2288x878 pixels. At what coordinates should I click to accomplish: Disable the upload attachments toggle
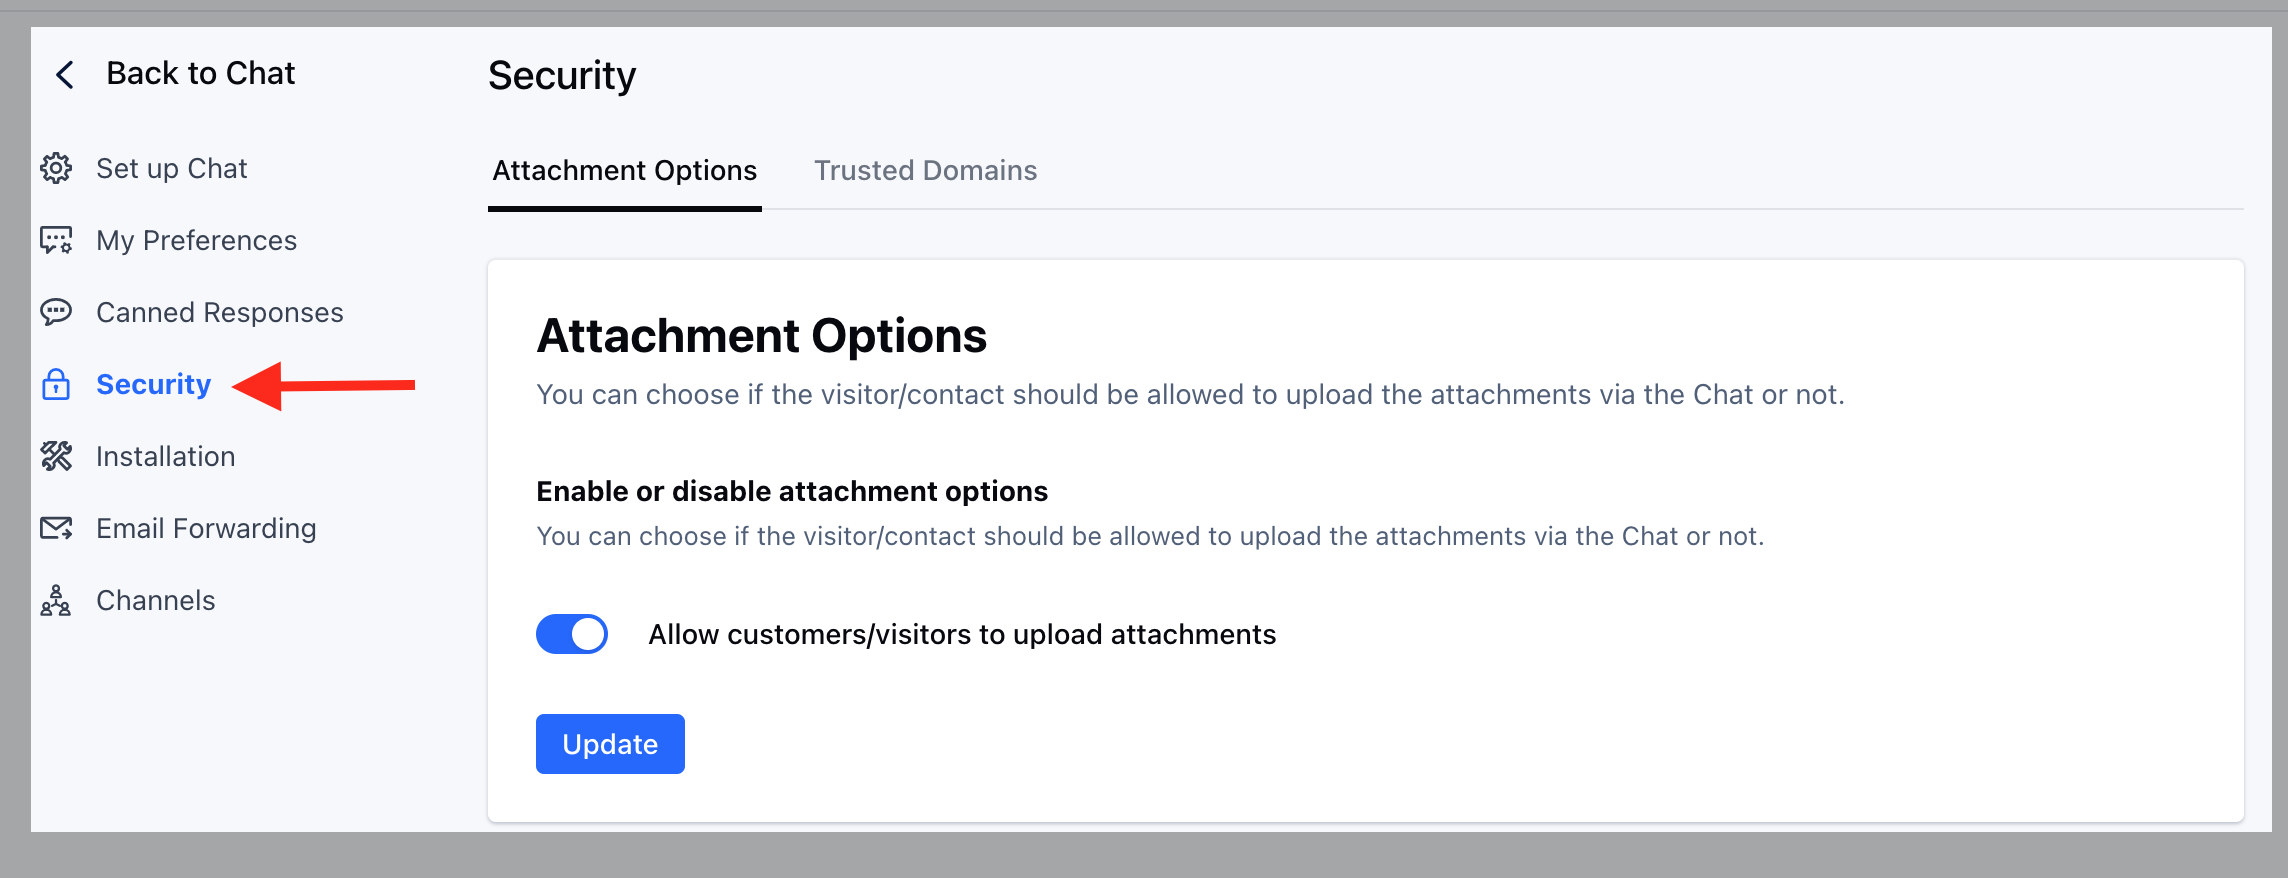[x=572, y=634]
